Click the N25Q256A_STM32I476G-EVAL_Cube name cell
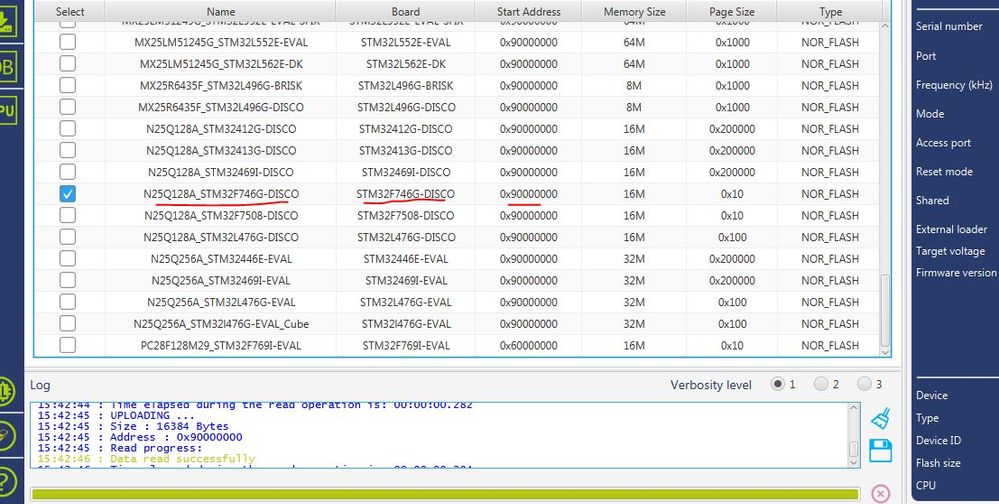999x504 pixels. click(x=220, y=324)
